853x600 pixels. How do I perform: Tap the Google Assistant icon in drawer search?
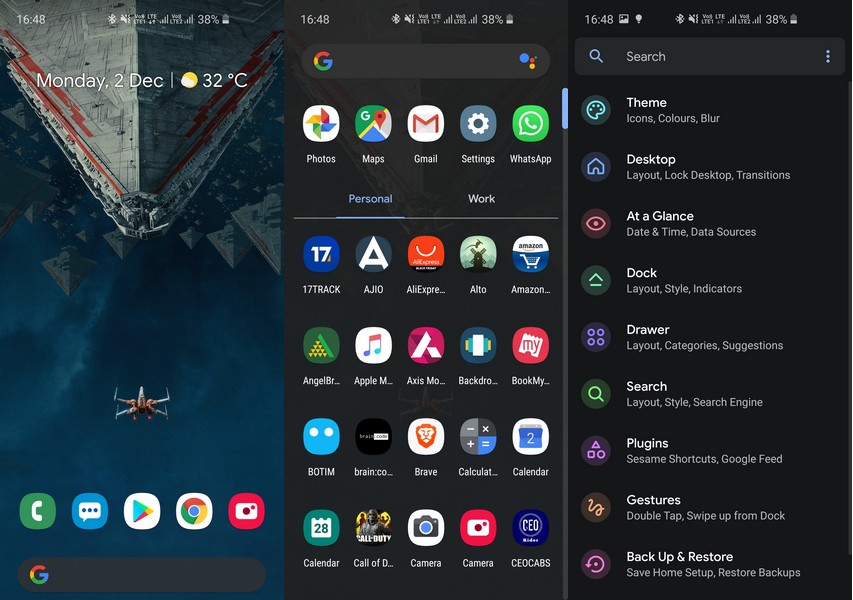coord(528,60)
